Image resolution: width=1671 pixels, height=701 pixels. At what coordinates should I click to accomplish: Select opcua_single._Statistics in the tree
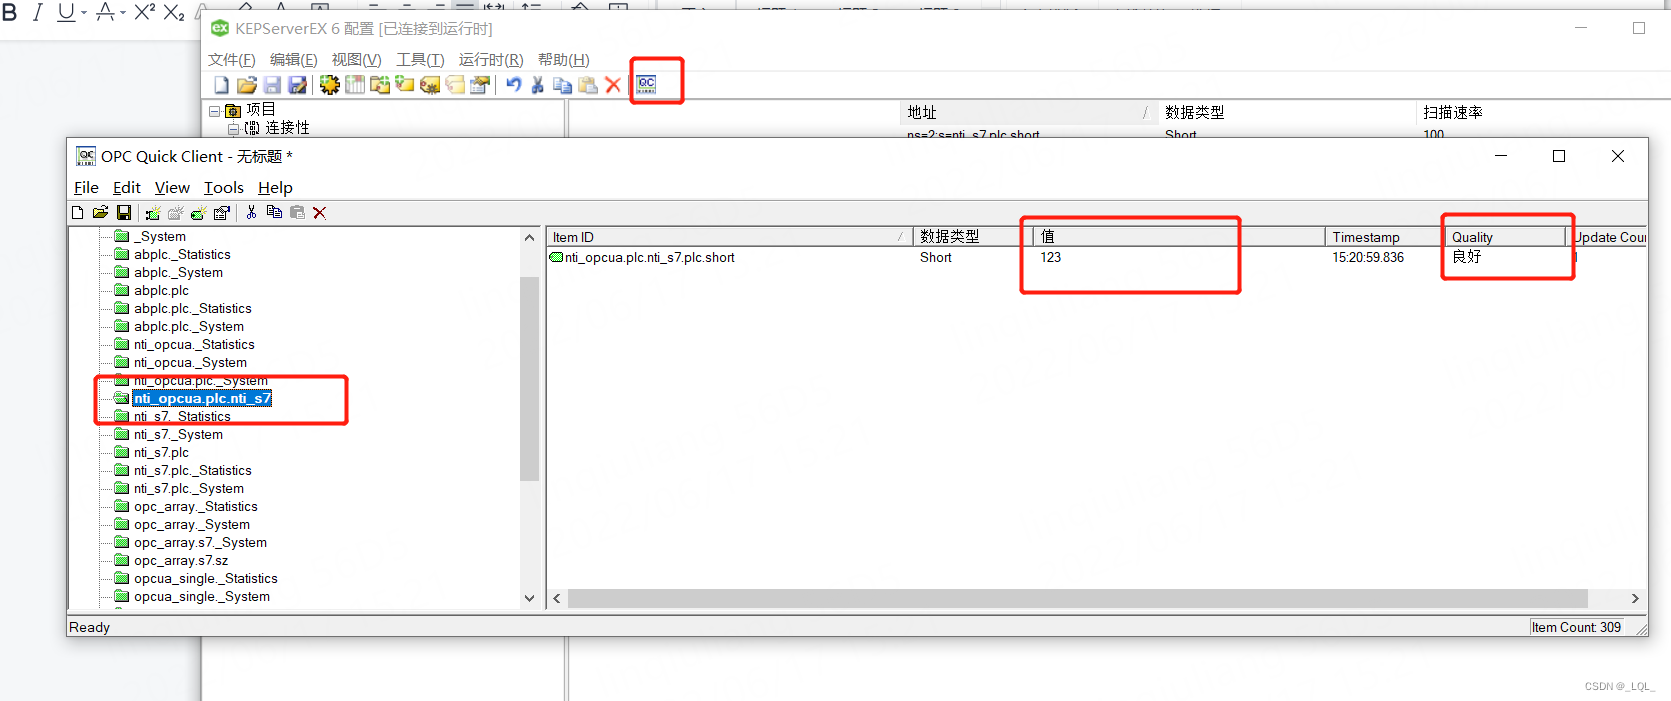tap(206, 579)
